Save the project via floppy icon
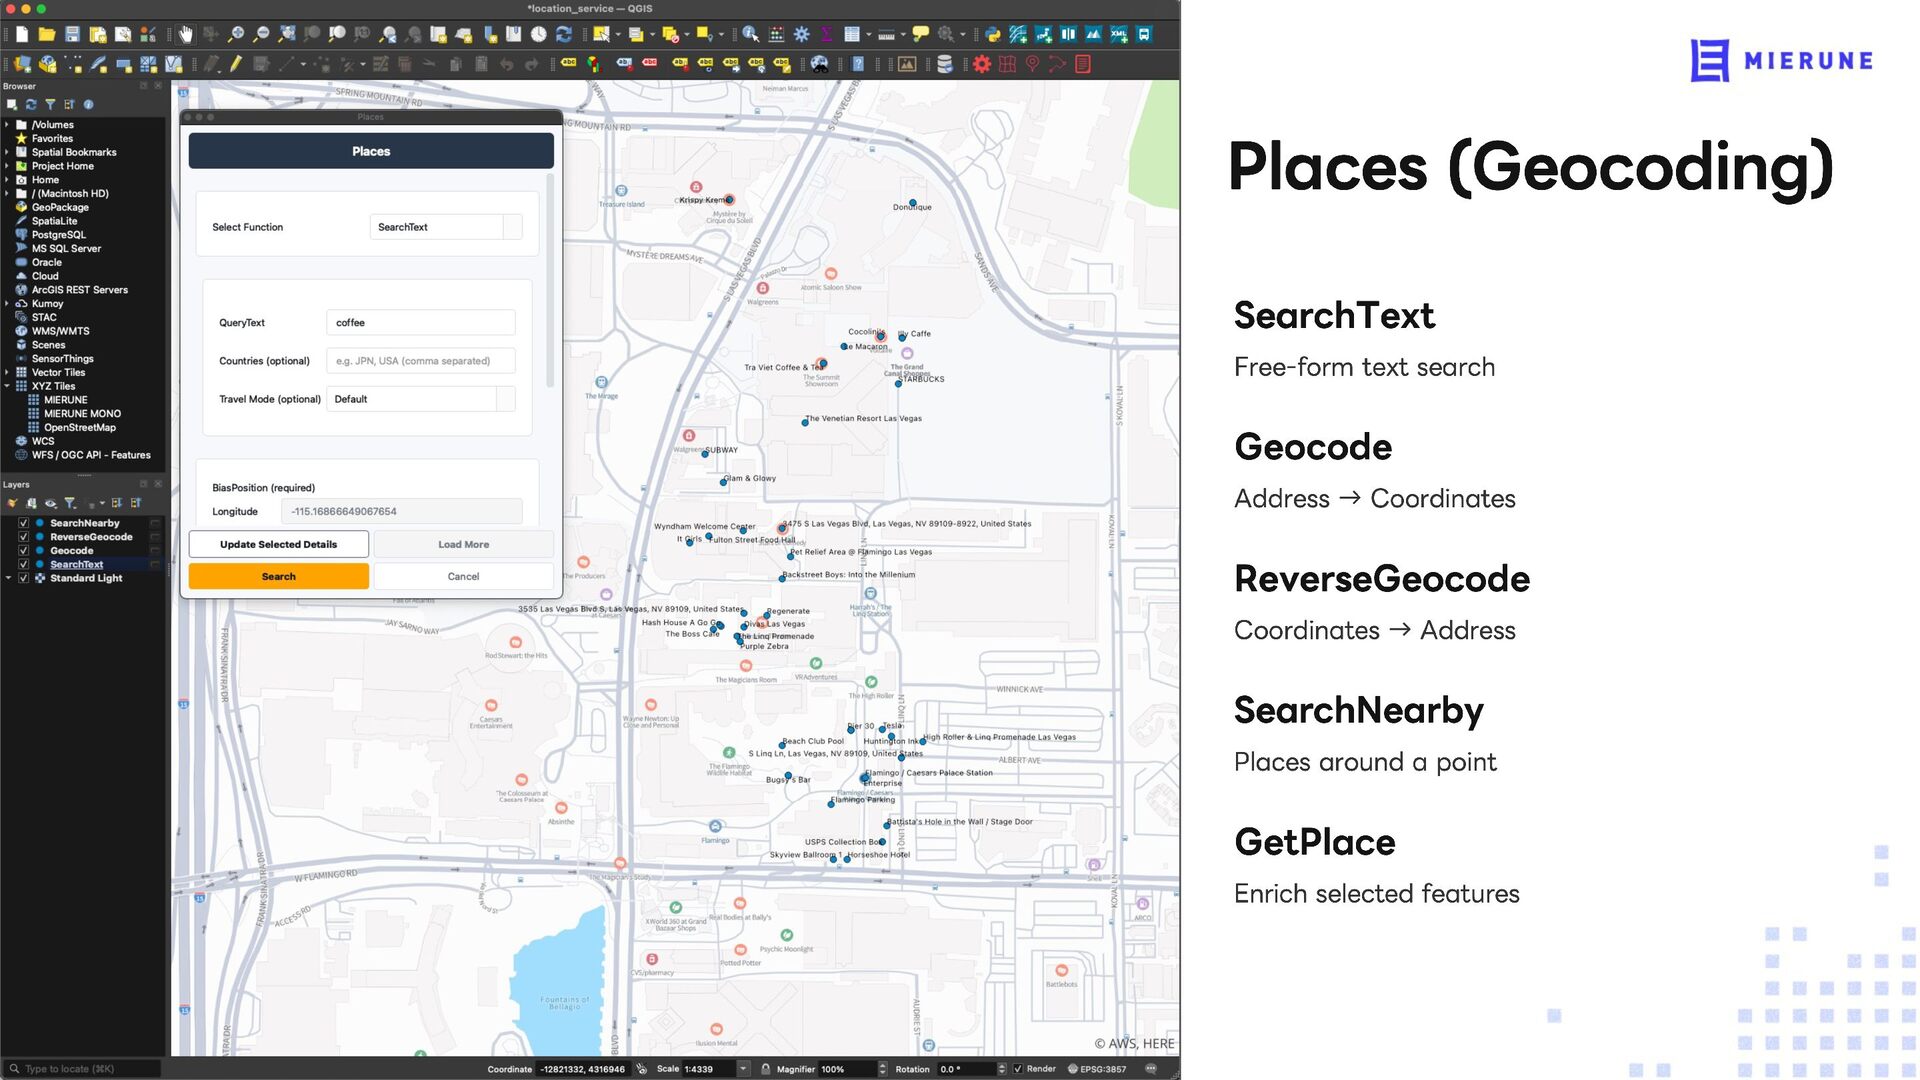The width and height of the screenshot is (1920, 1080). [72, 34]
